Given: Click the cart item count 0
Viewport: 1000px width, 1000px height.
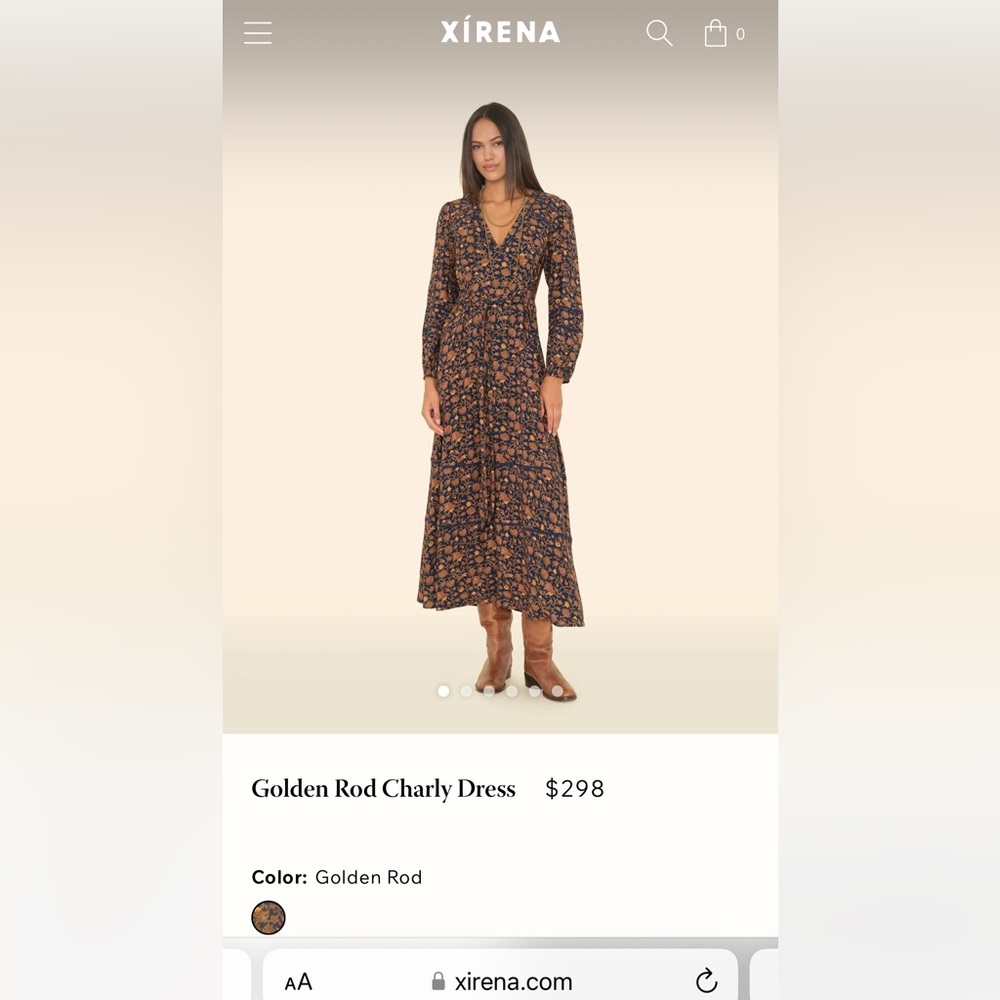Looking at the screenshot, I should 740,34.
